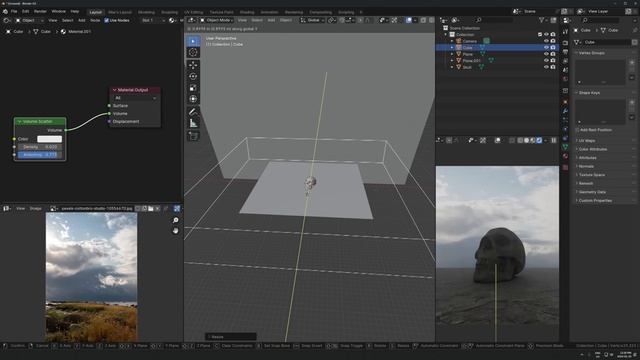This screenshot has width=640, height=360.
Task: Select the Scale tool in viewport toolbar
Action: [x=193, y=88]
